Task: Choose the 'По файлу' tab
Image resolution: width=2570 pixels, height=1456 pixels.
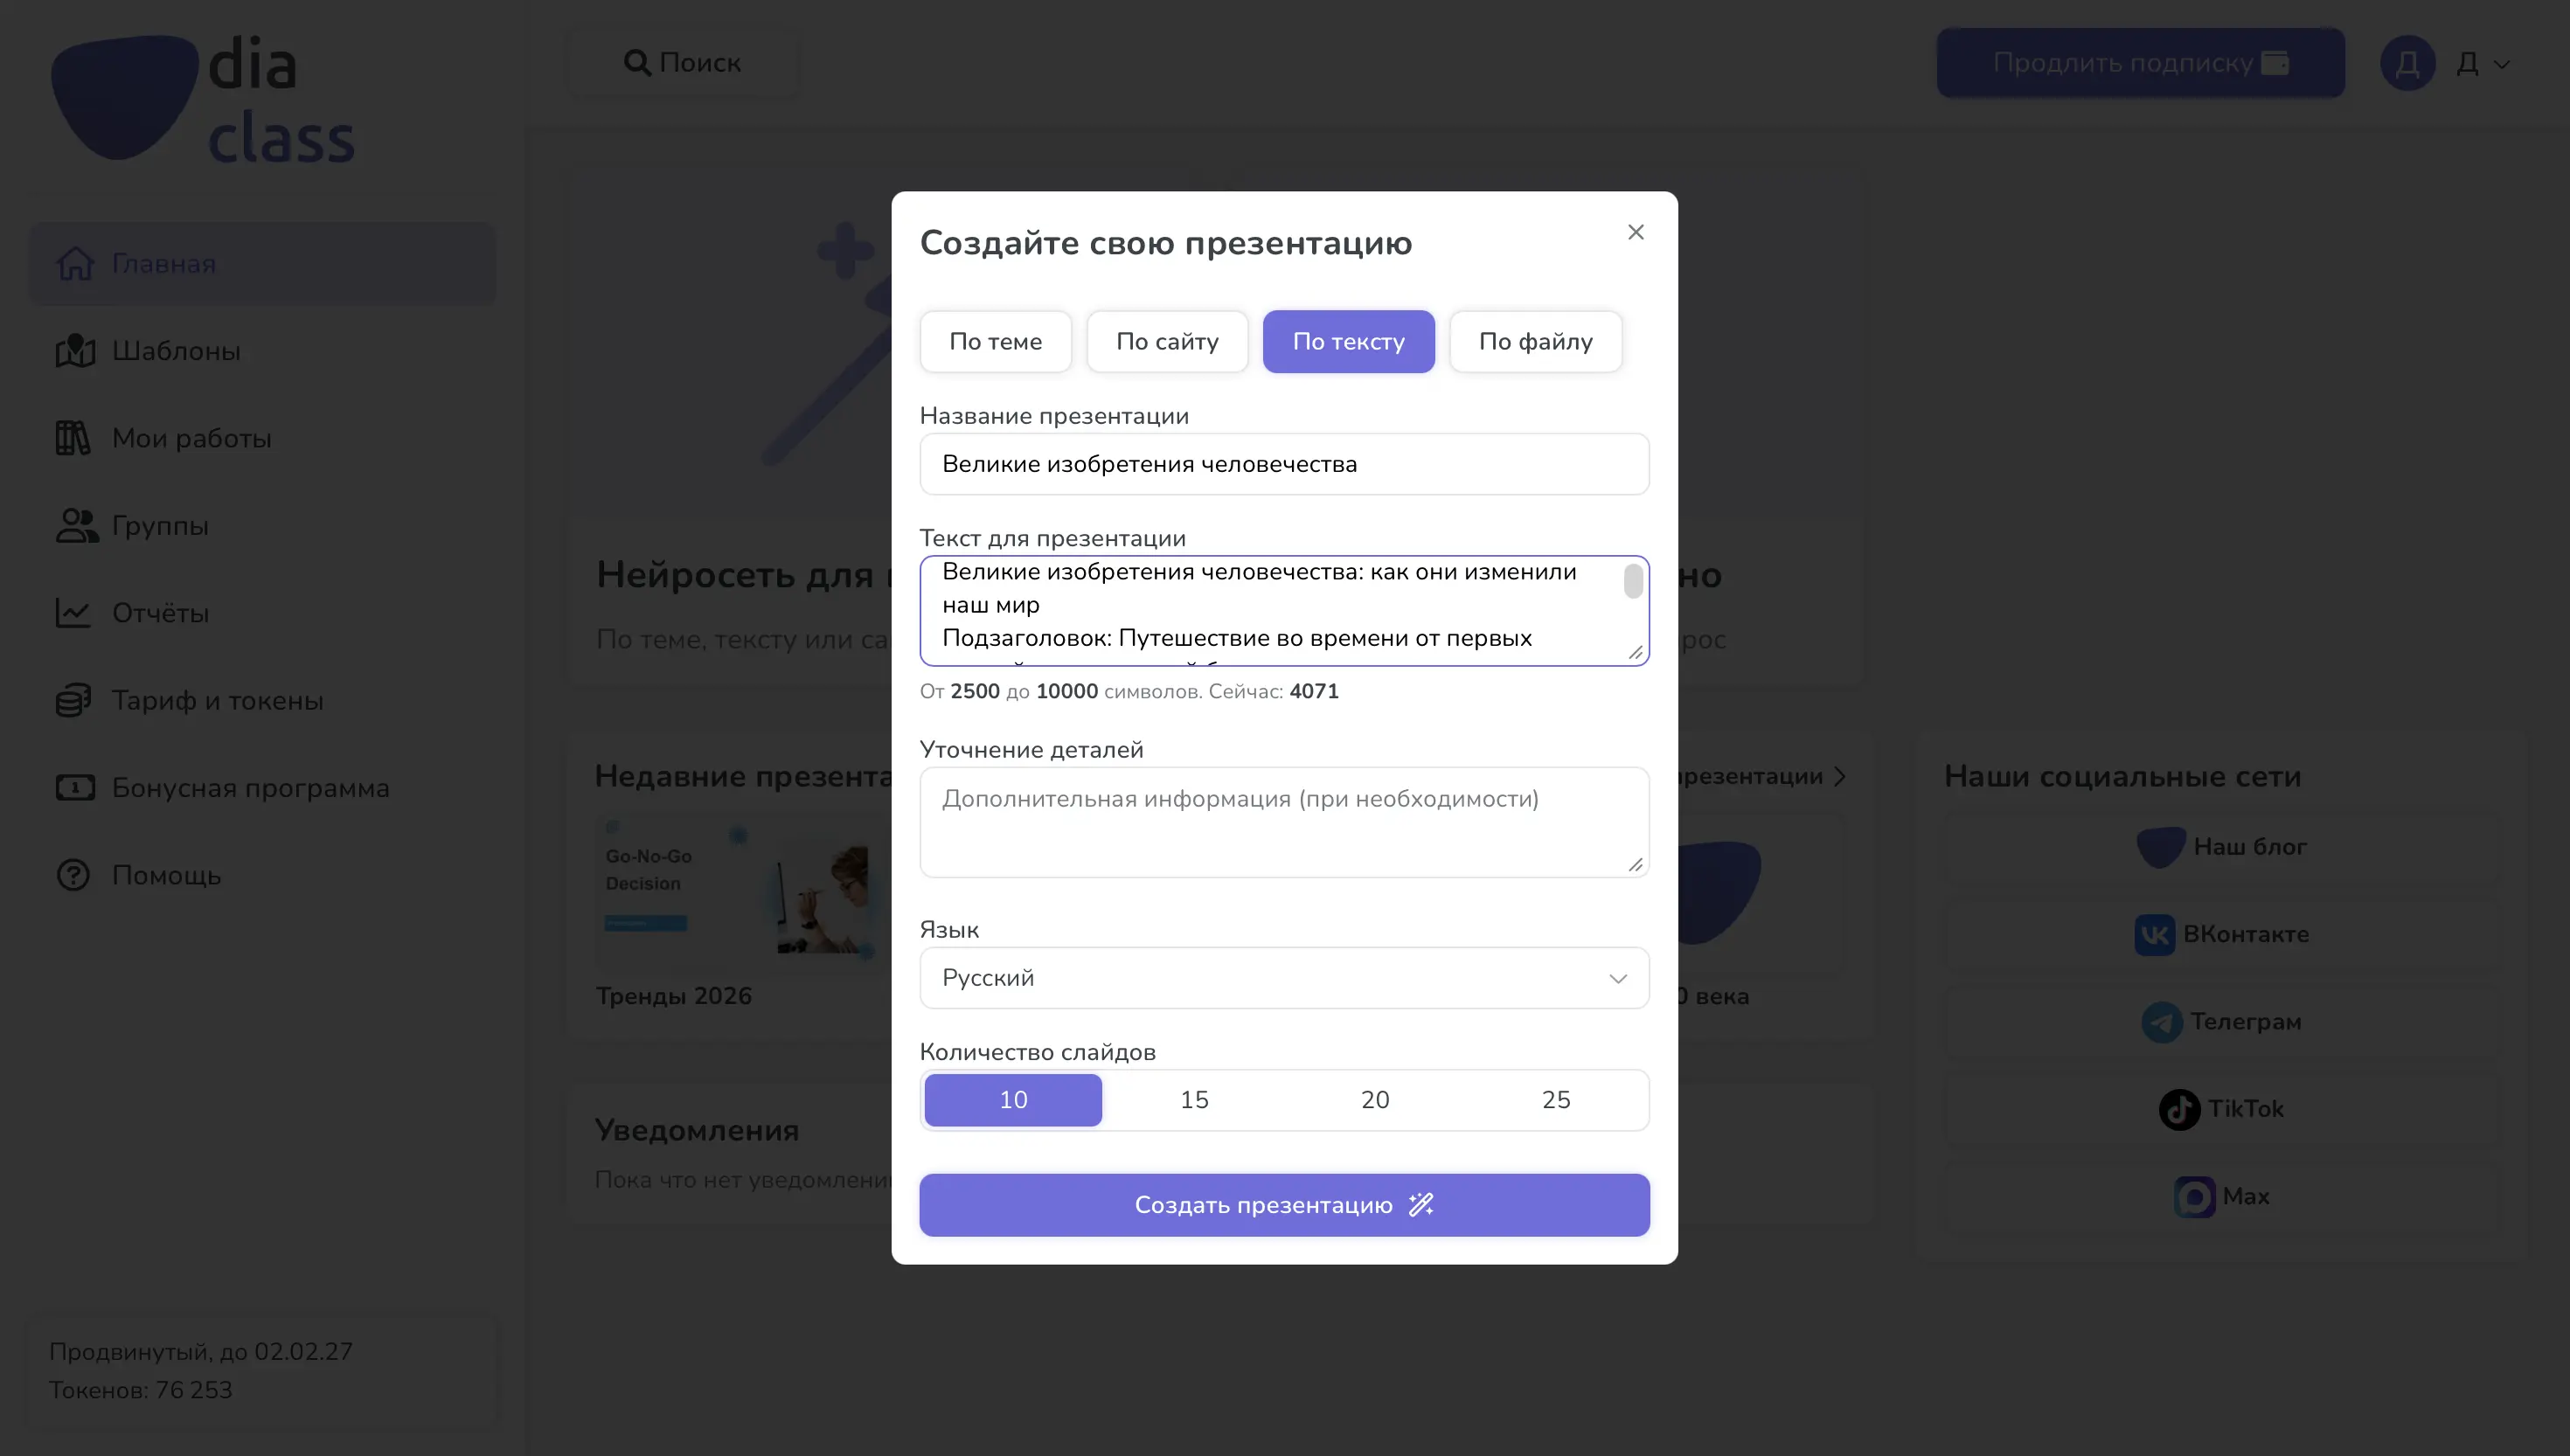Action: click(1535, 342)
